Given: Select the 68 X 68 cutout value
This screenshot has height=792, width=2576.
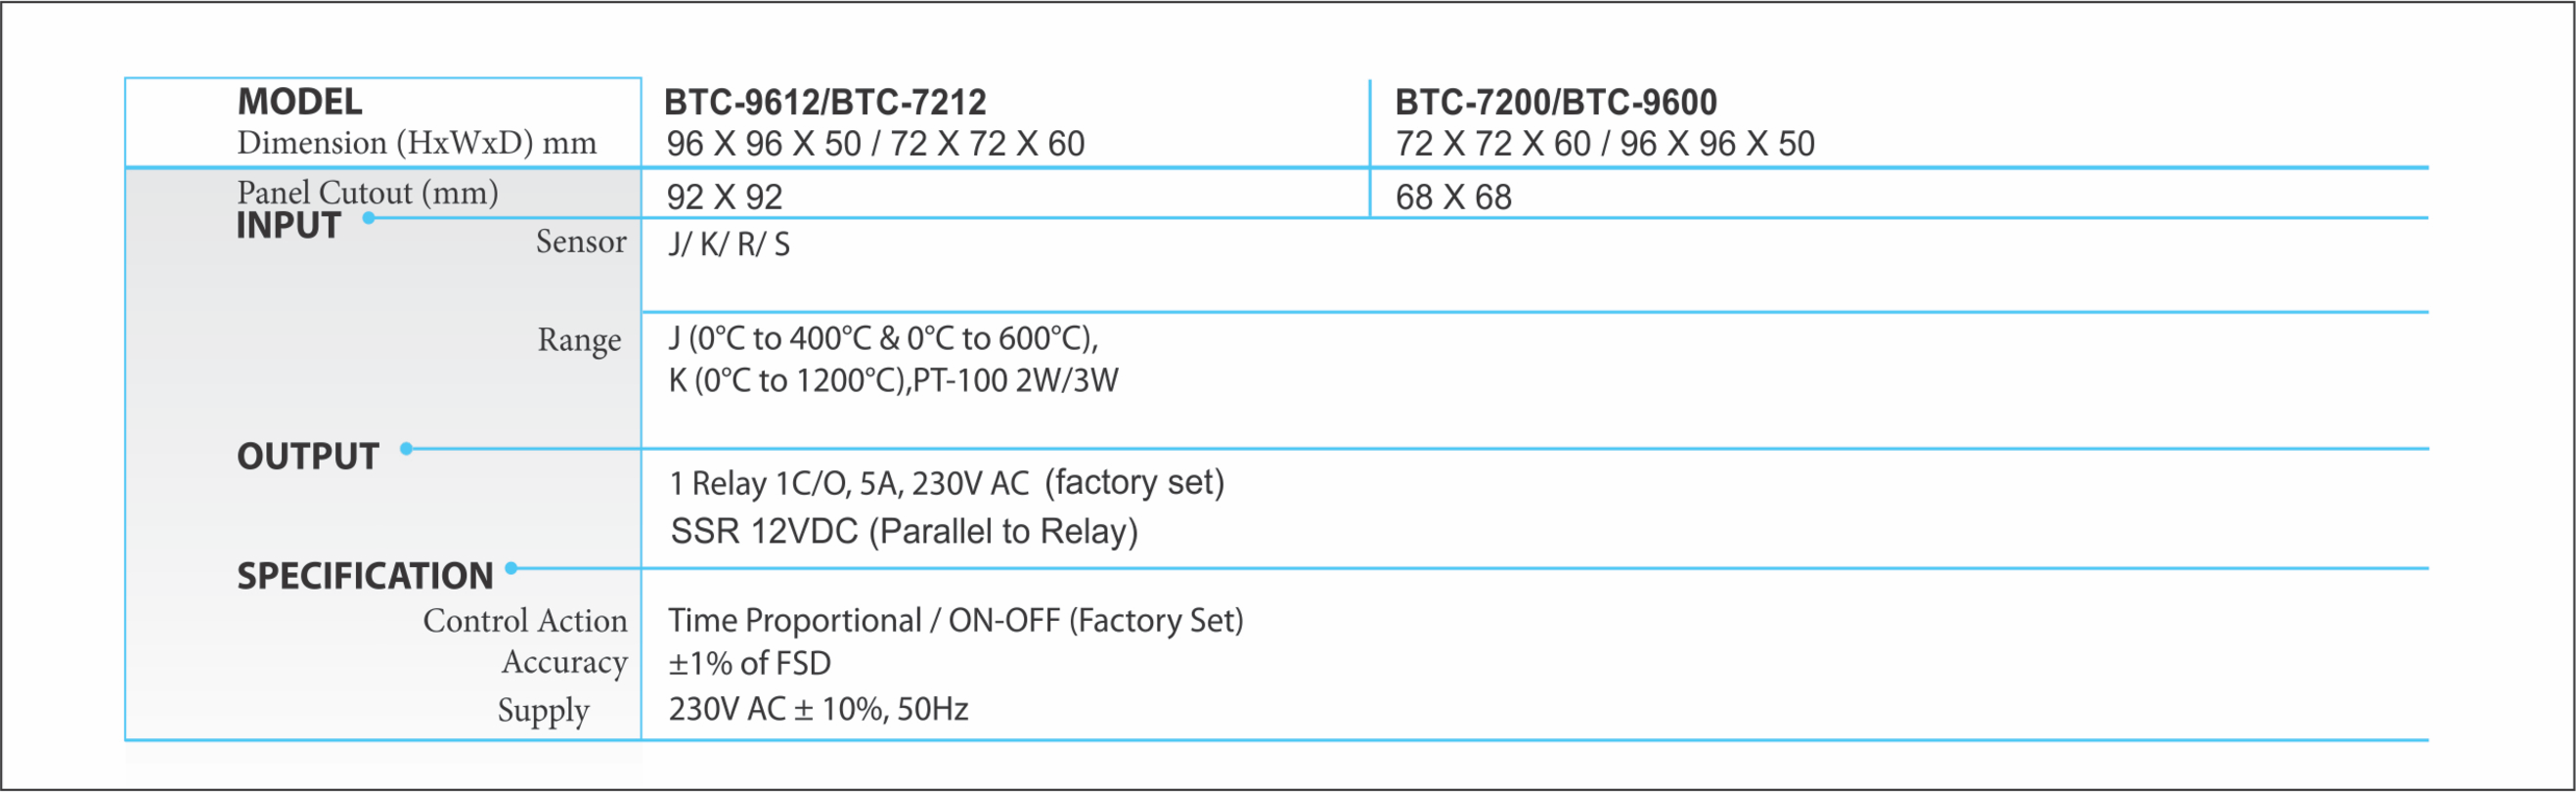Looking at the screenshot, I should pyautogui.click(x=1454, y=197).
